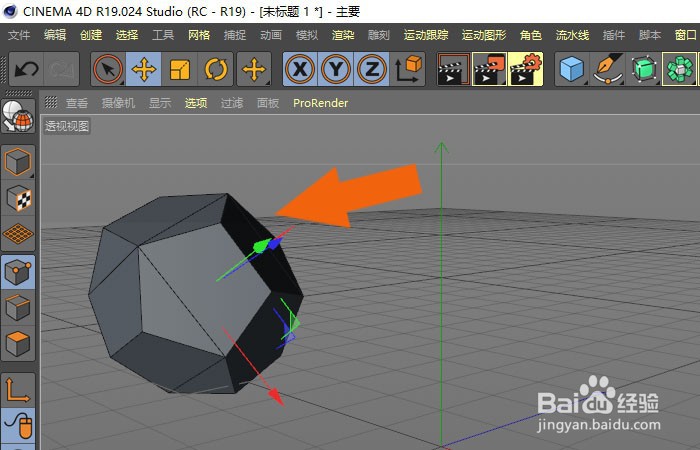Open the recently used tools icon
This screenshot has height=450, width=700.
[254, 69]
